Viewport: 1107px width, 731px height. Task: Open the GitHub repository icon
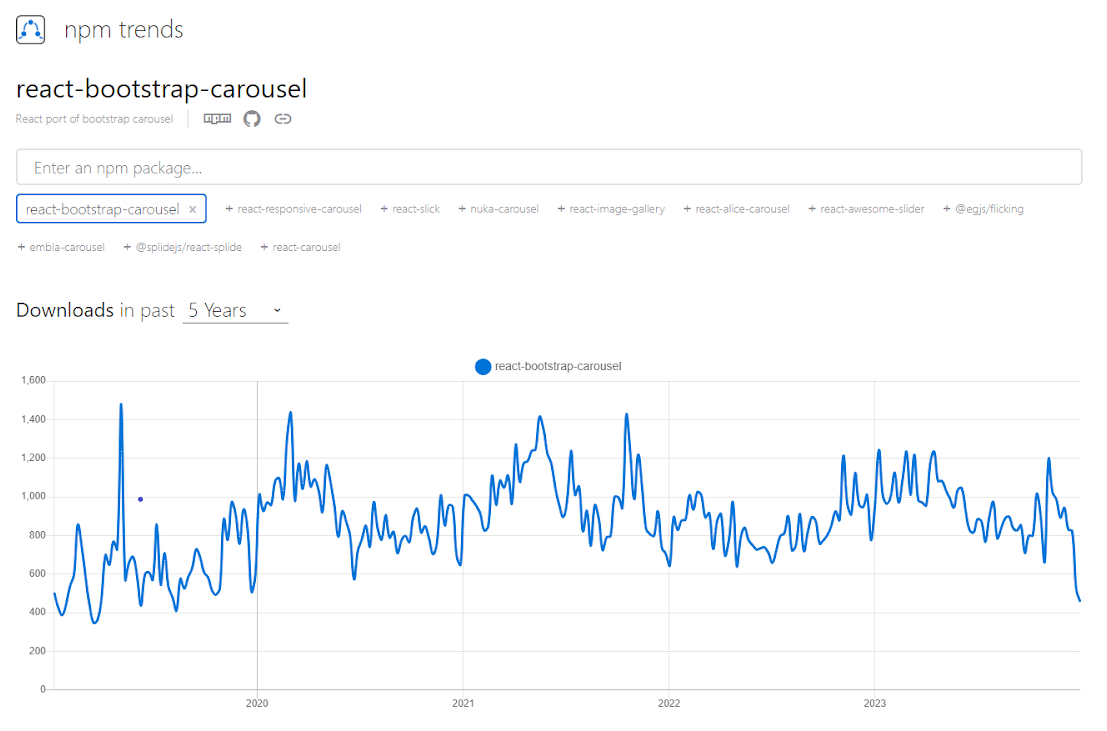pos(251,118)
